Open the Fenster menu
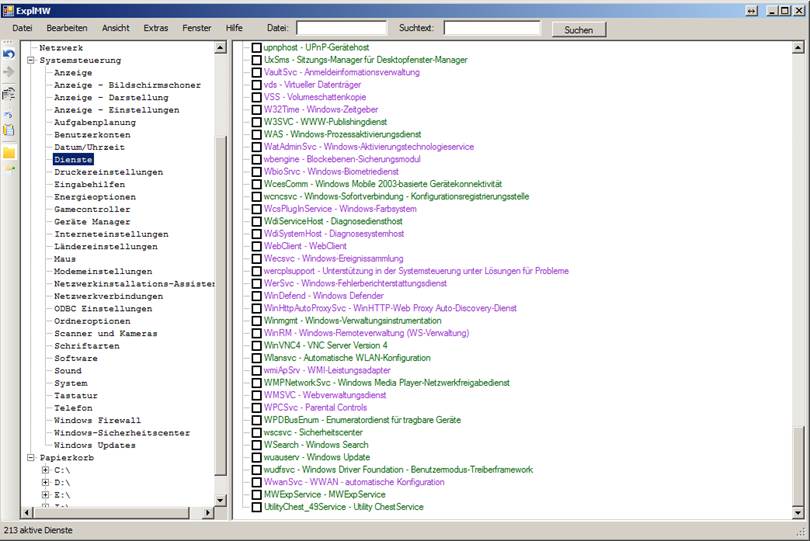Viewport: 810px width, 541px height. pos(197,28)
